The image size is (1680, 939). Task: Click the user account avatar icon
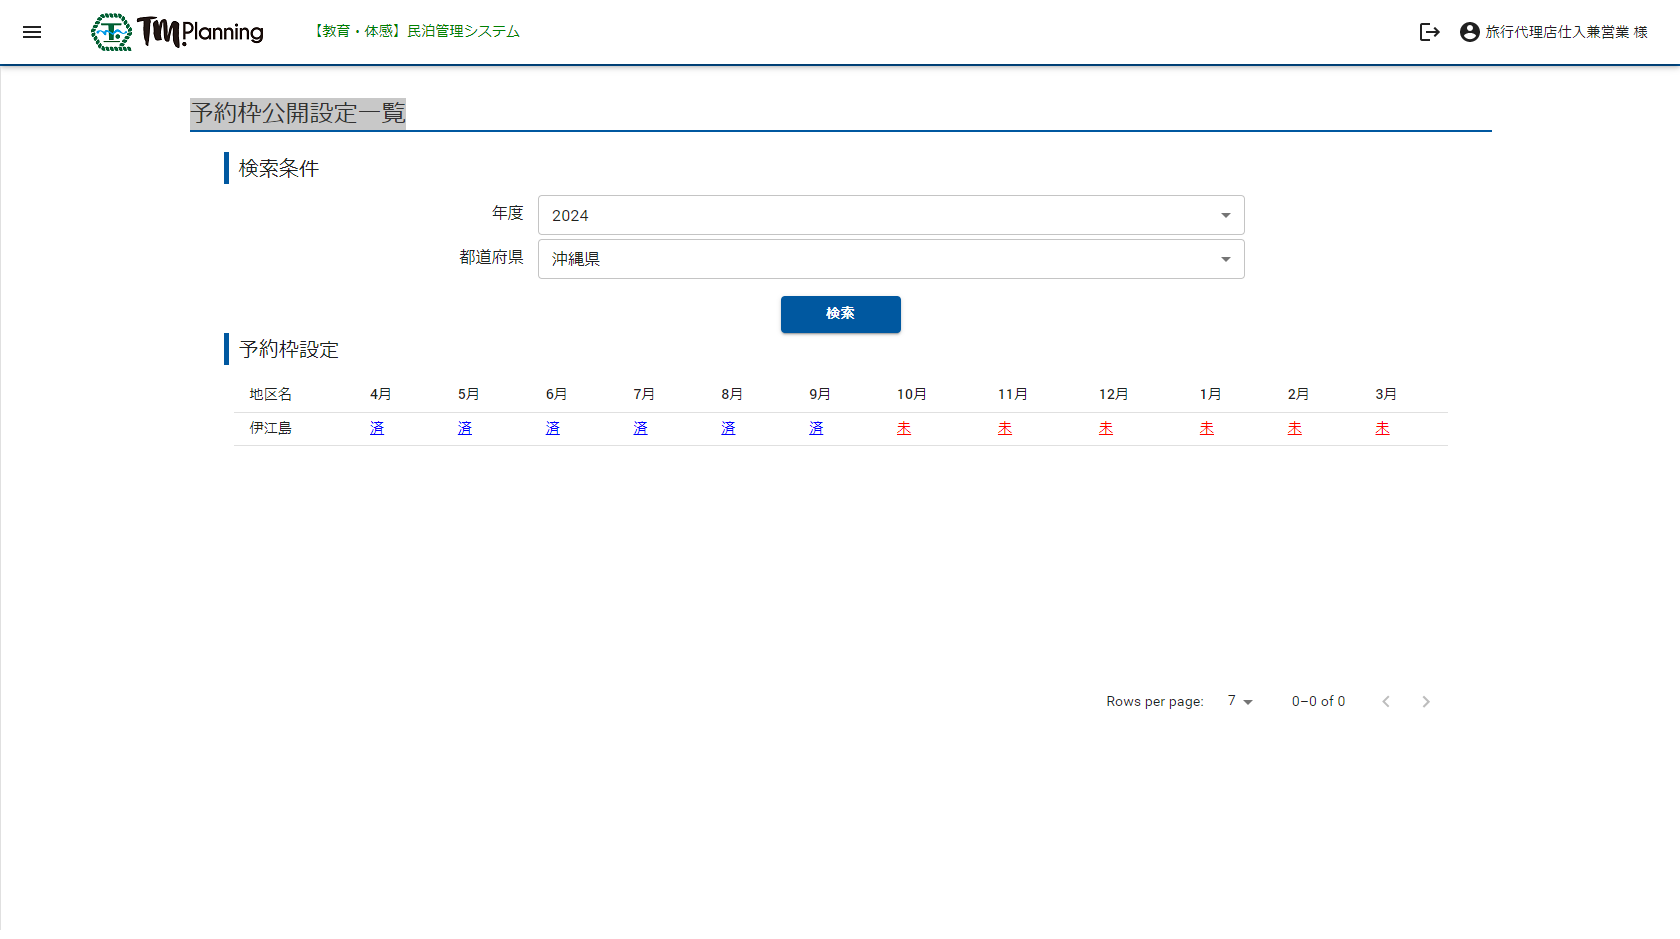coord(1469,32)
